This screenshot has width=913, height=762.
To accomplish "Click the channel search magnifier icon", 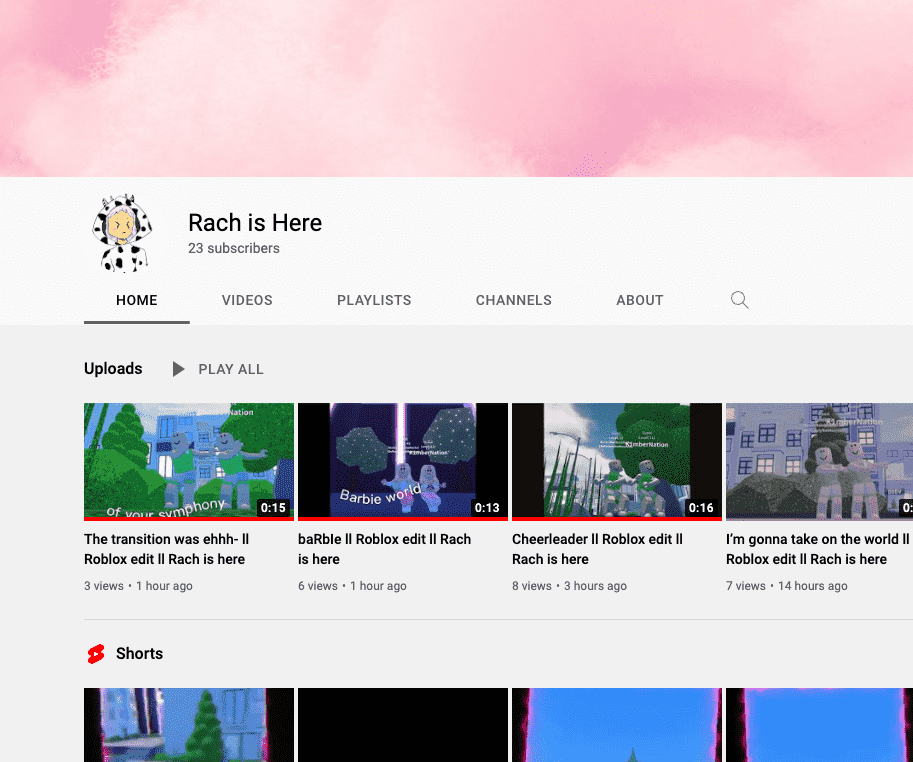I will [739, 300].
